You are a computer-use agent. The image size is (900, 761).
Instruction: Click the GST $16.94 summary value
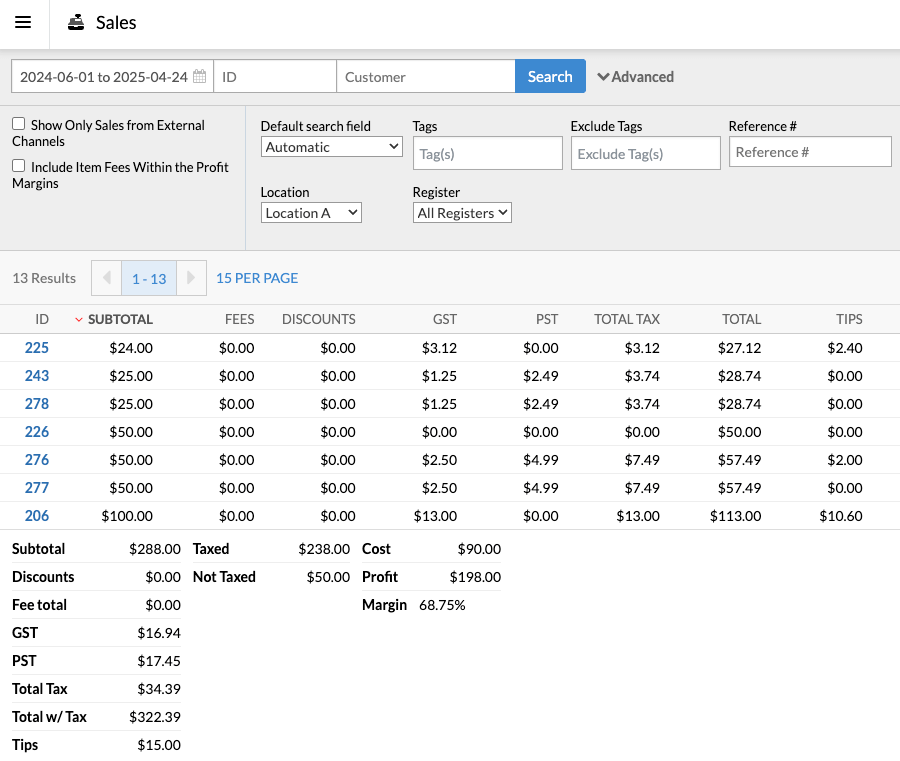(x=159, y=633)
